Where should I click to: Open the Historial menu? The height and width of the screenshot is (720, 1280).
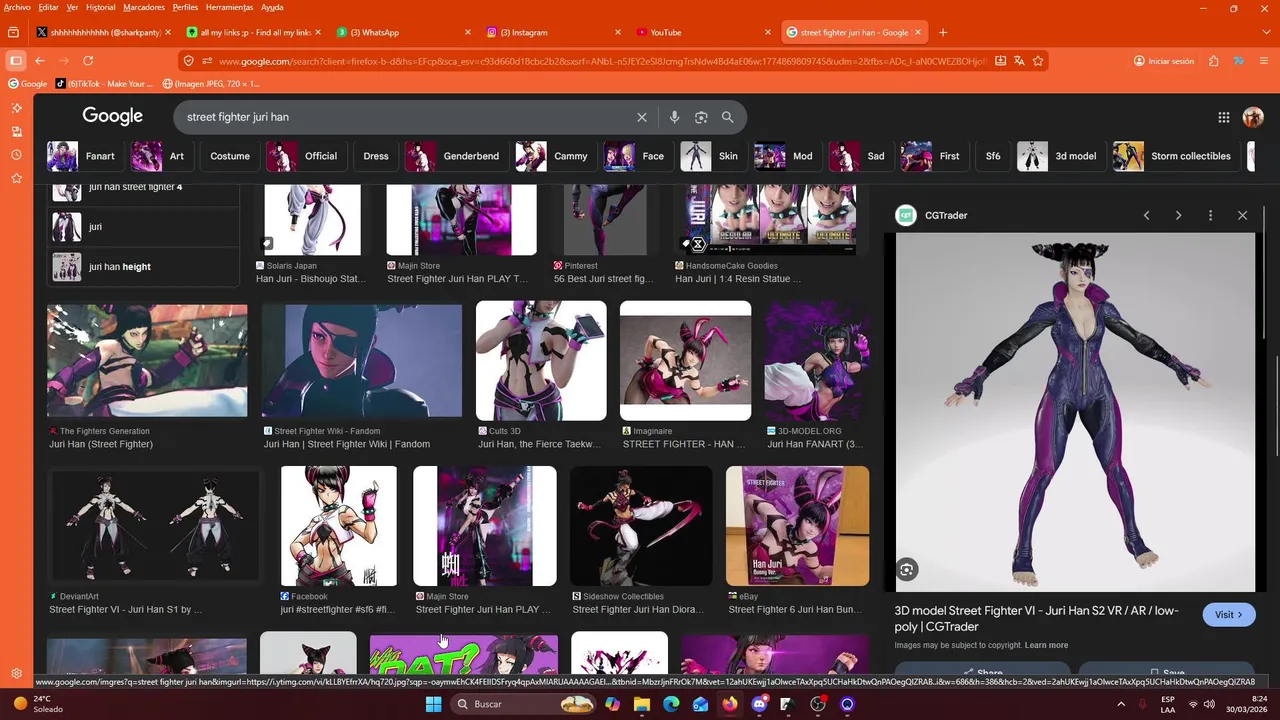pyautogui.click(x=101, y=7)
